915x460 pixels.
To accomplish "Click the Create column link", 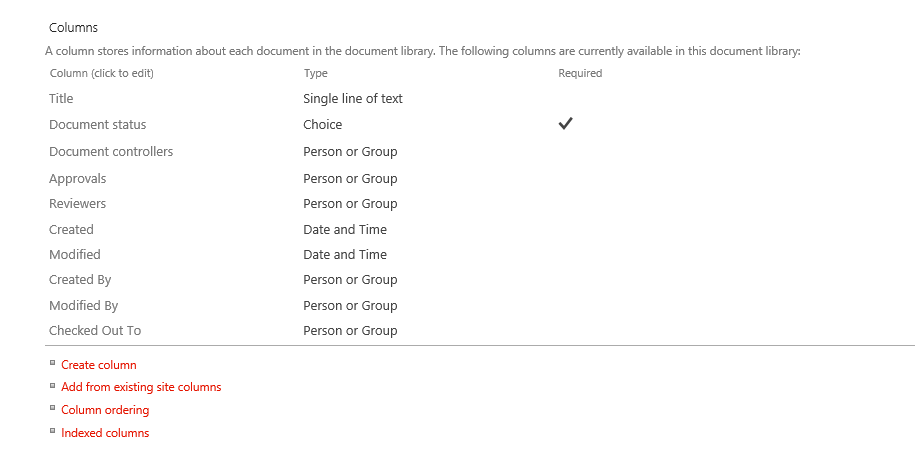I will (x=98, y=366).
